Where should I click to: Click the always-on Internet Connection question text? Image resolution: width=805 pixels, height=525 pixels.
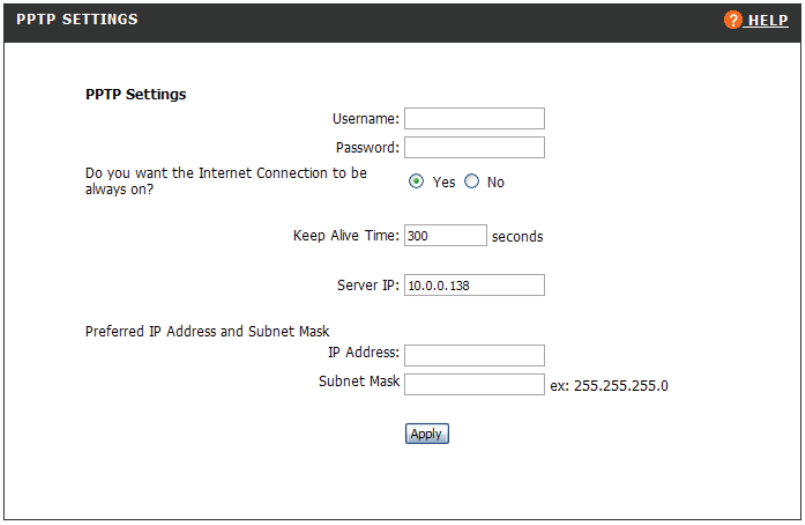tap(226, 180)
